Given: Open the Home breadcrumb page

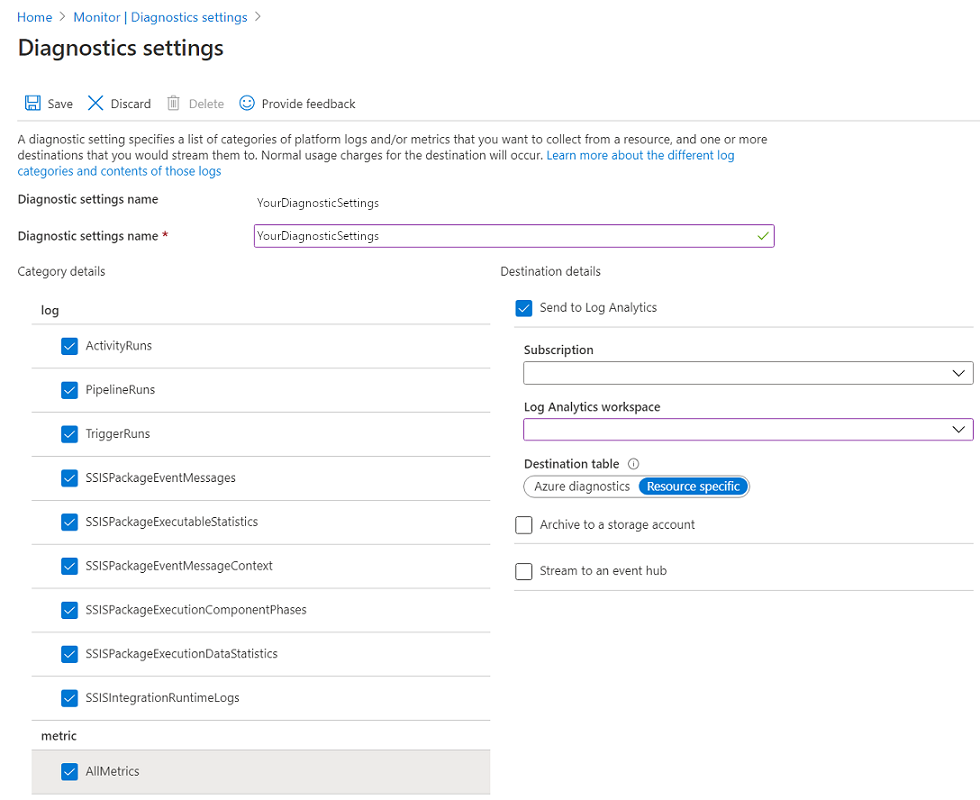Looking at the screenshot, I should tap(34, 17).
